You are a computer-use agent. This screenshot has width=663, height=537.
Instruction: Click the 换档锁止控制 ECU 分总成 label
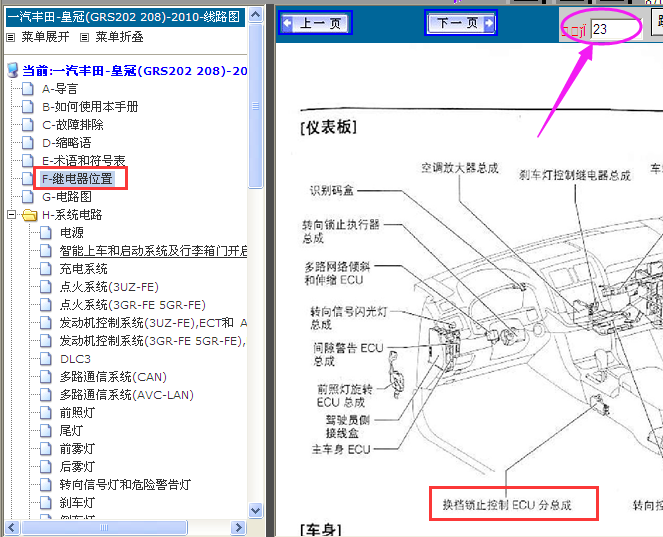(507, 505)
